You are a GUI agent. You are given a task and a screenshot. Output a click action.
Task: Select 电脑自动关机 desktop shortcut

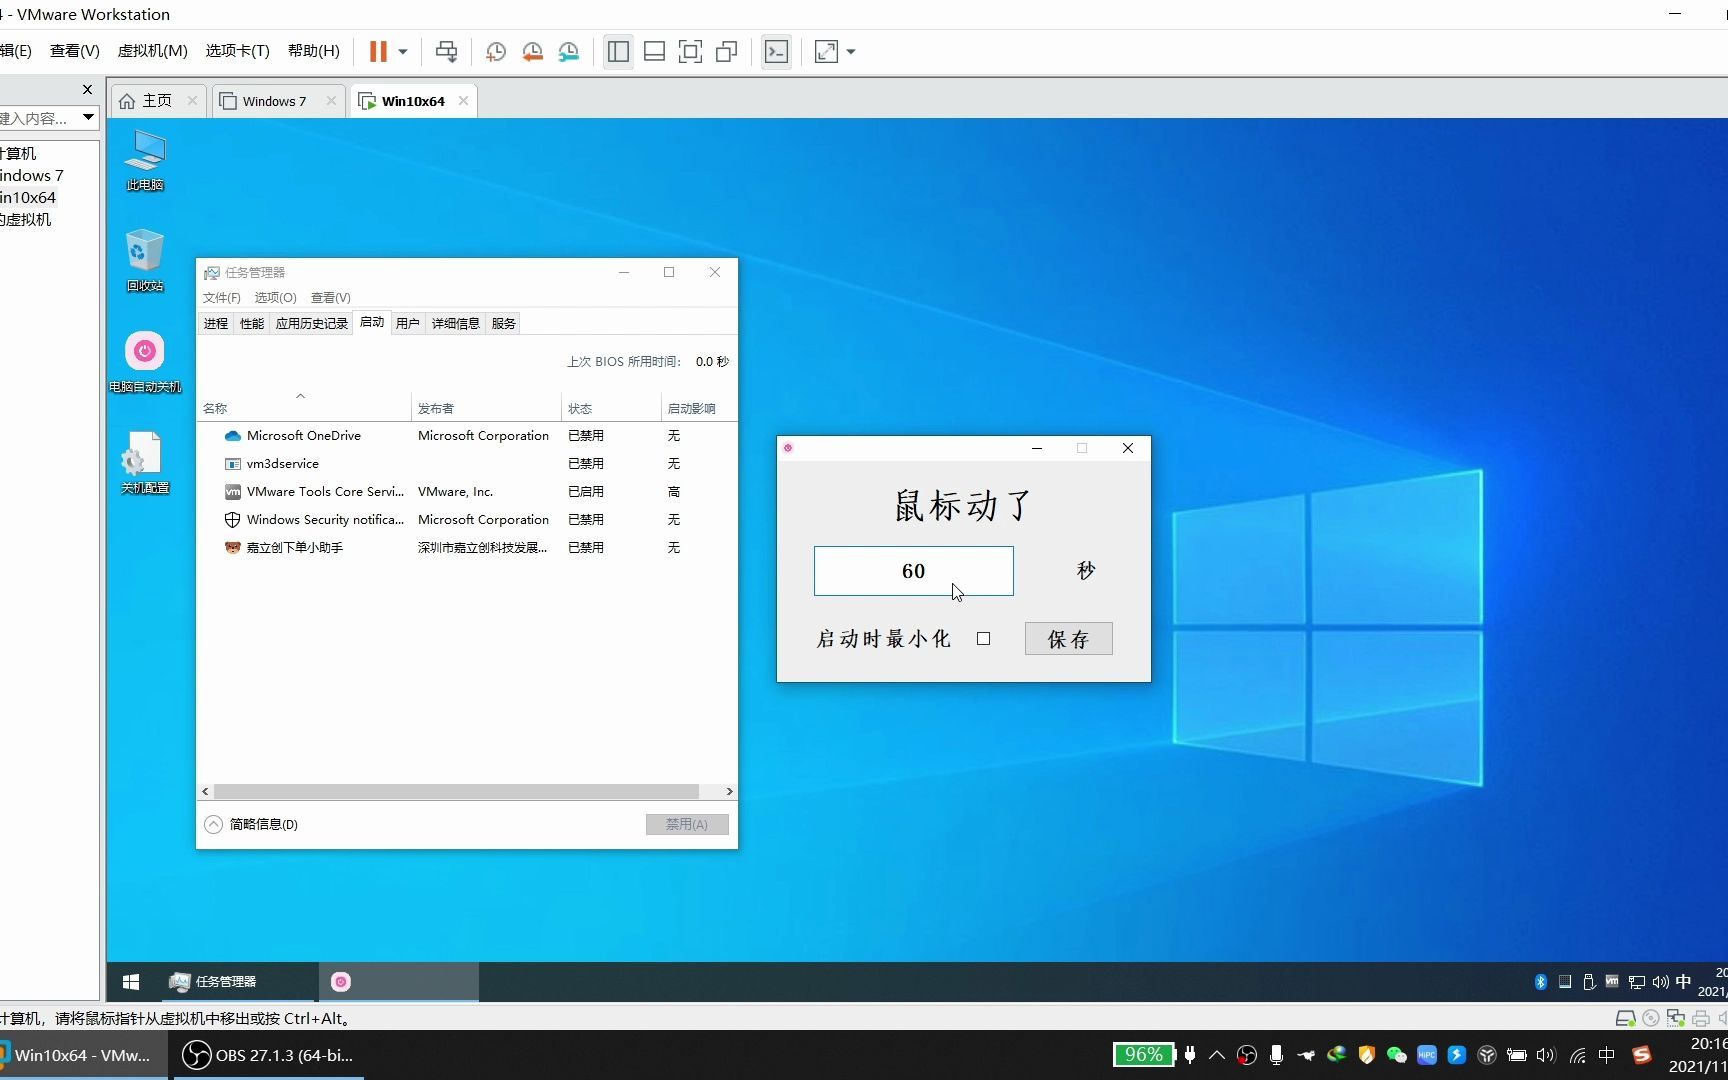145,362
